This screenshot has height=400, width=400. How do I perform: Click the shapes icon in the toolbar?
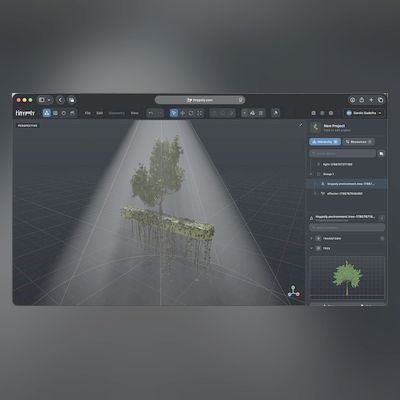252,113
